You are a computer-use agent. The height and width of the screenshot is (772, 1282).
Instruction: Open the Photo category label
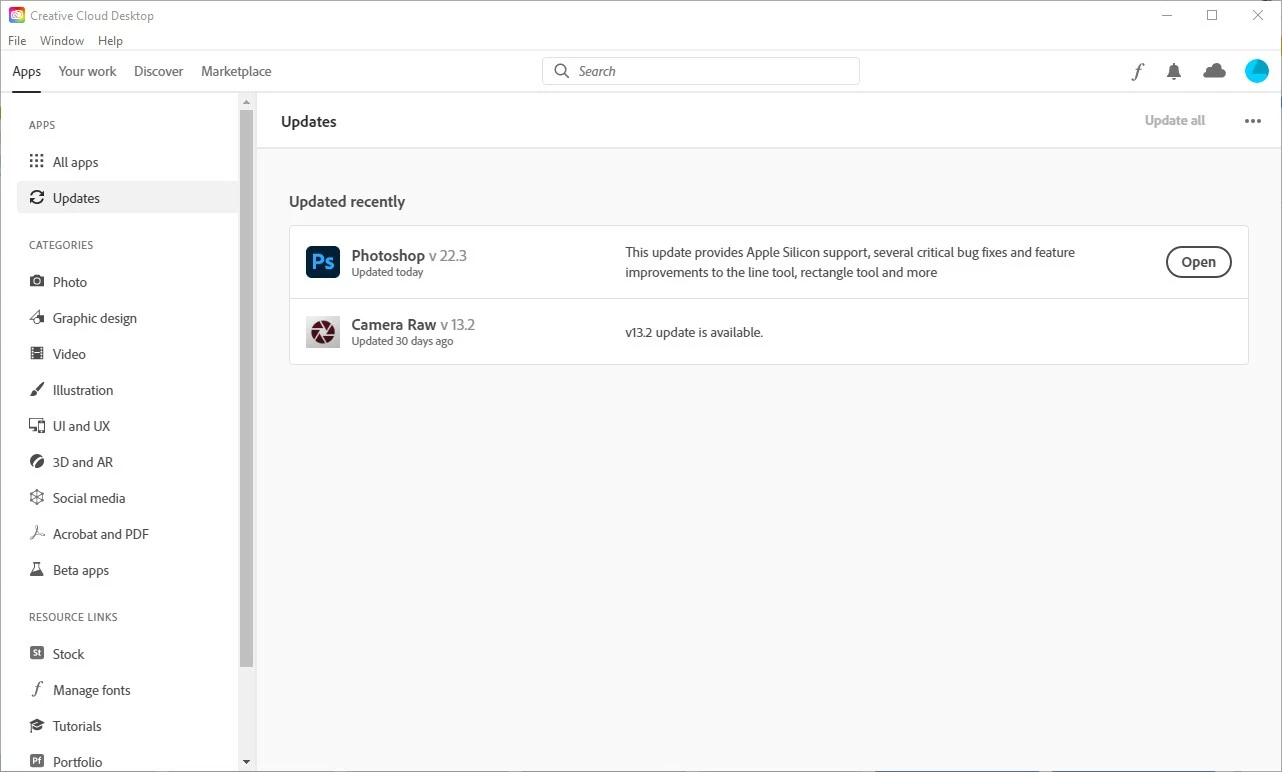click(x=70, y=282)
